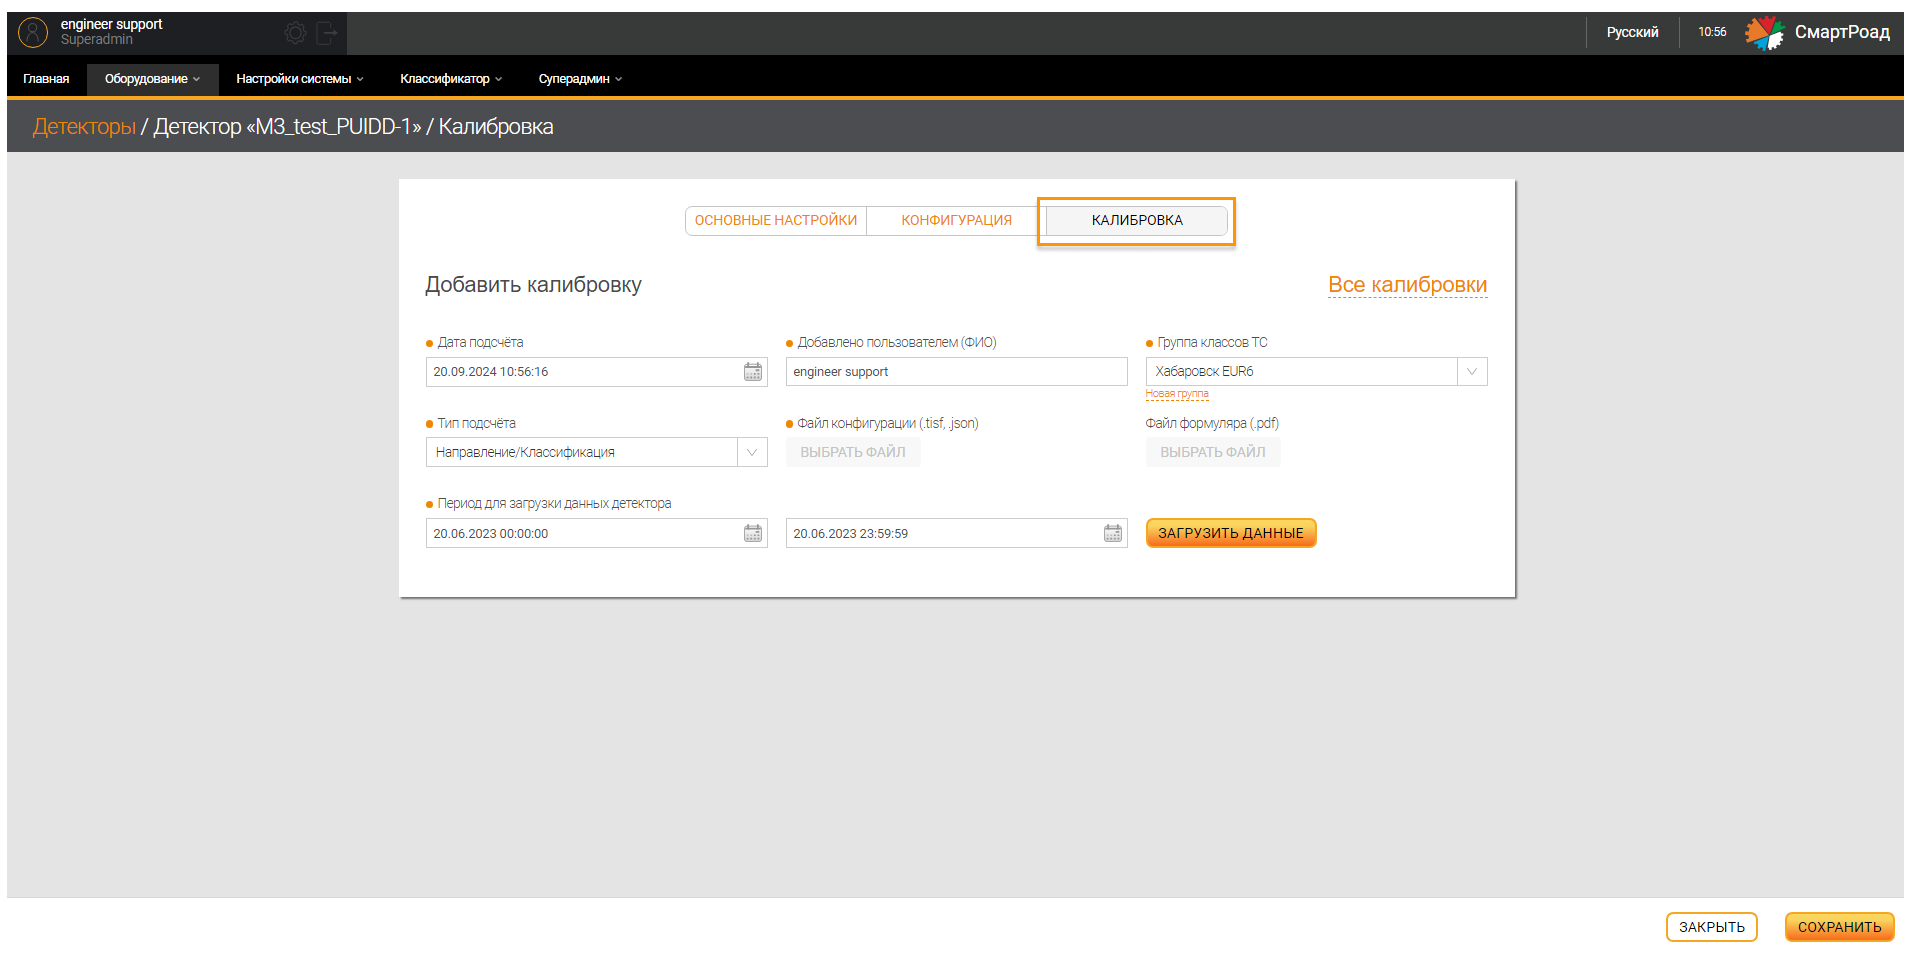Click the Добавить калибровку heading
This screenshot has width=1911, height=961.
[x=533, y=285]
